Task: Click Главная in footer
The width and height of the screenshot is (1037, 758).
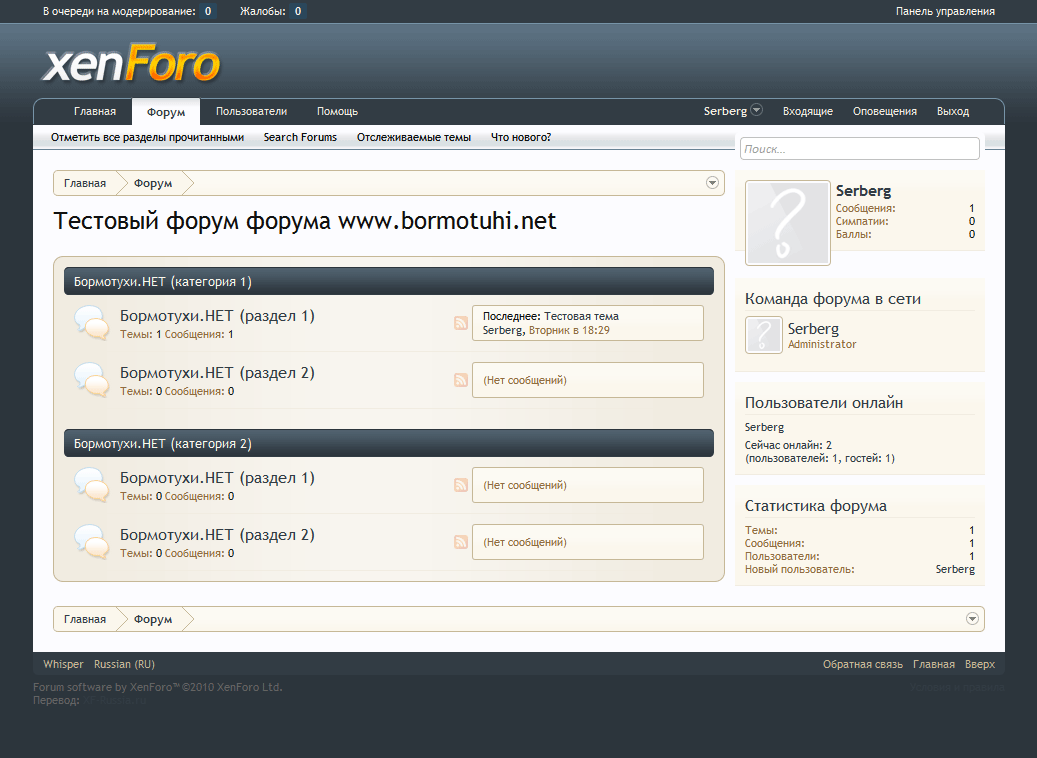Action: (x=933, y=664)
